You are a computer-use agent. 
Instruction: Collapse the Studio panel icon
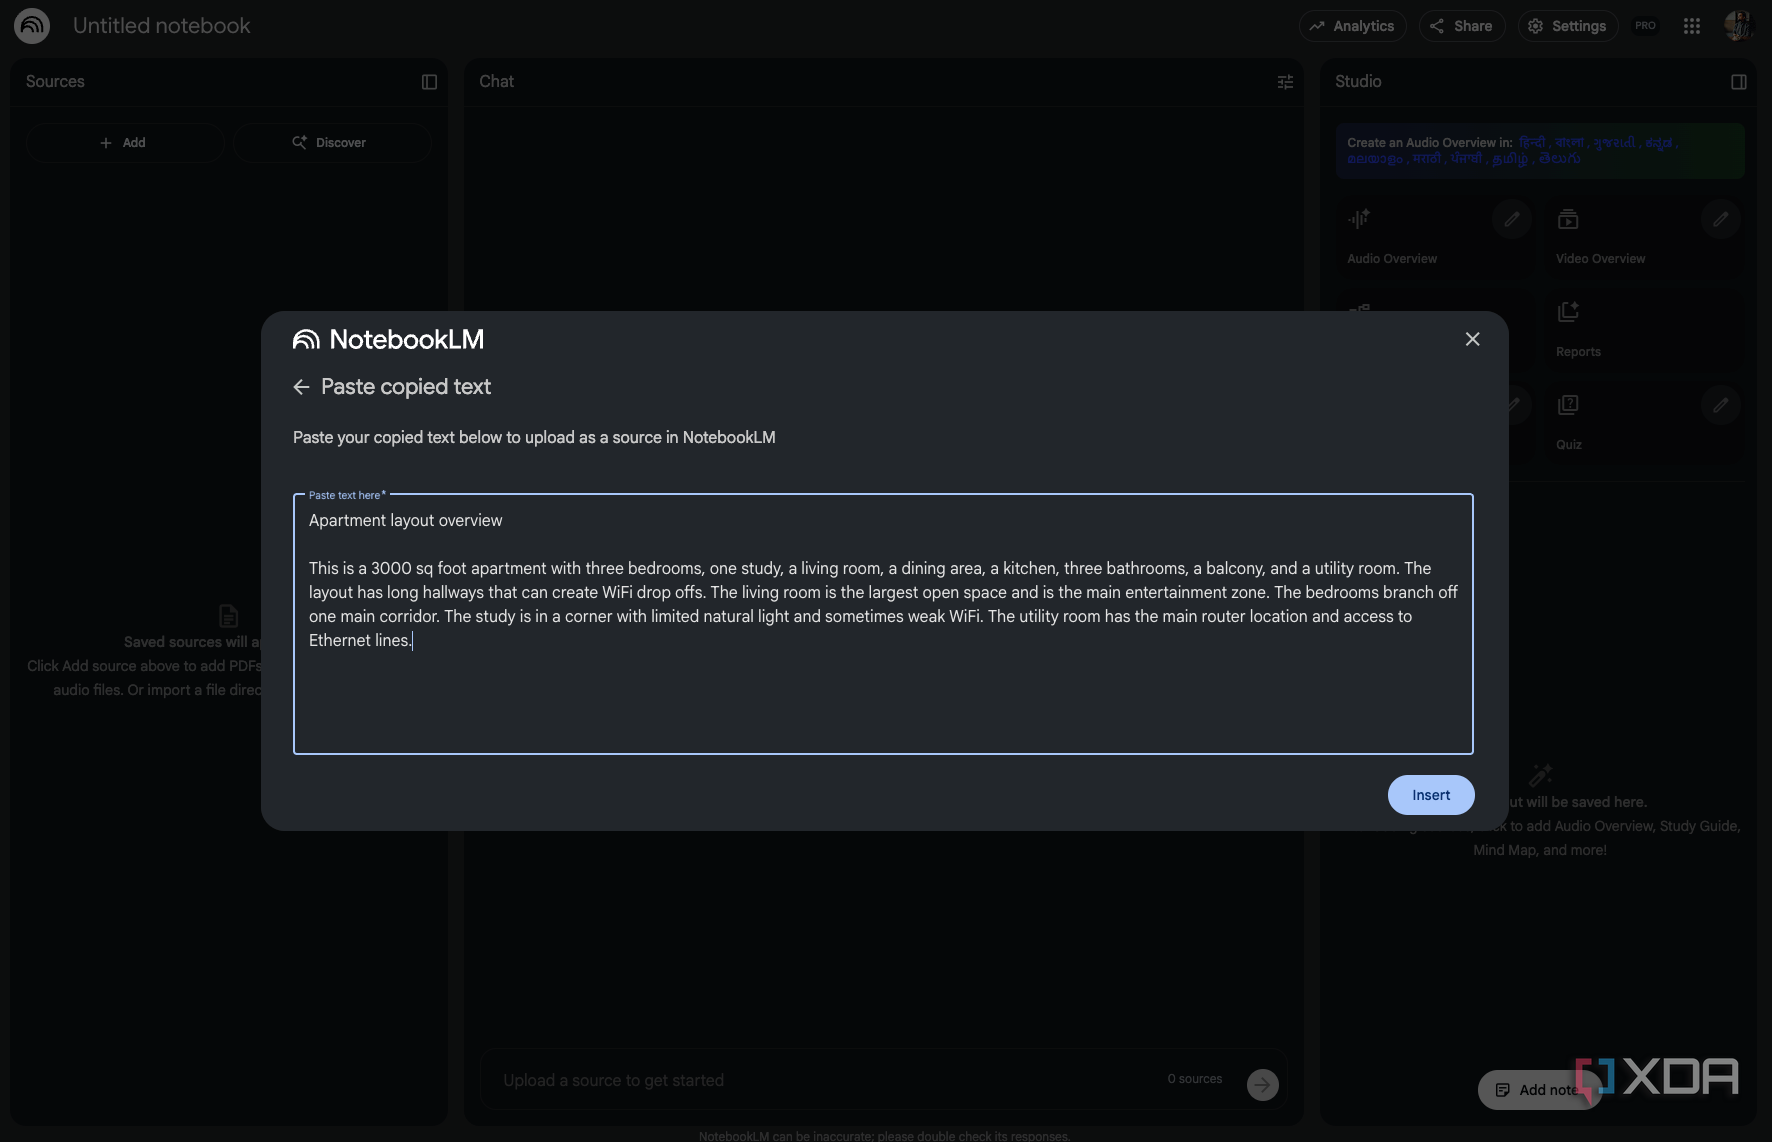(x=1739, y=82)
